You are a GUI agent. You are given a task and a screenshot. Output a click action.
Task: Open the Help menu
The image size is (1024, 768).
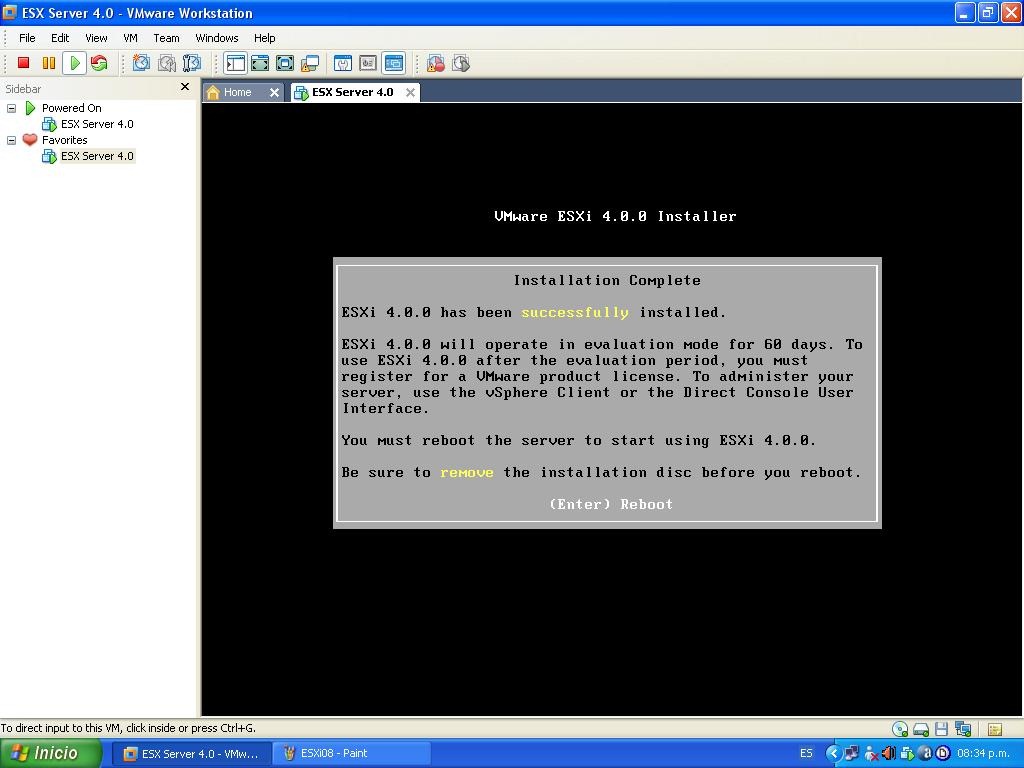pyautogui.click(x=264, y=38)
